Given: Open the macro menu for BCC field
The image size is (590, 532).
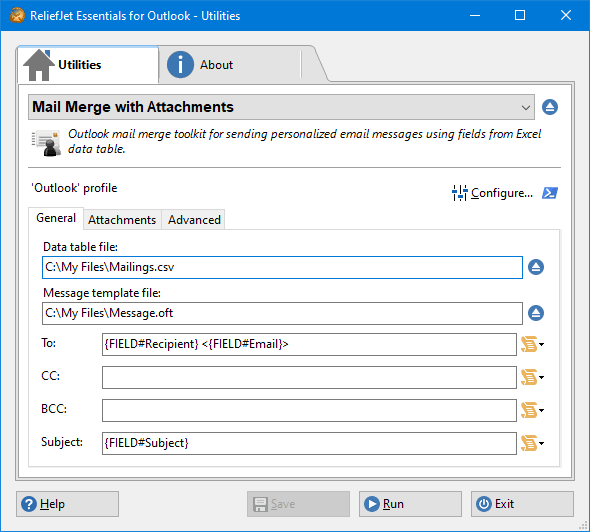Looking at the screenshot, I should pyautogui.click(x=532, y=410).
